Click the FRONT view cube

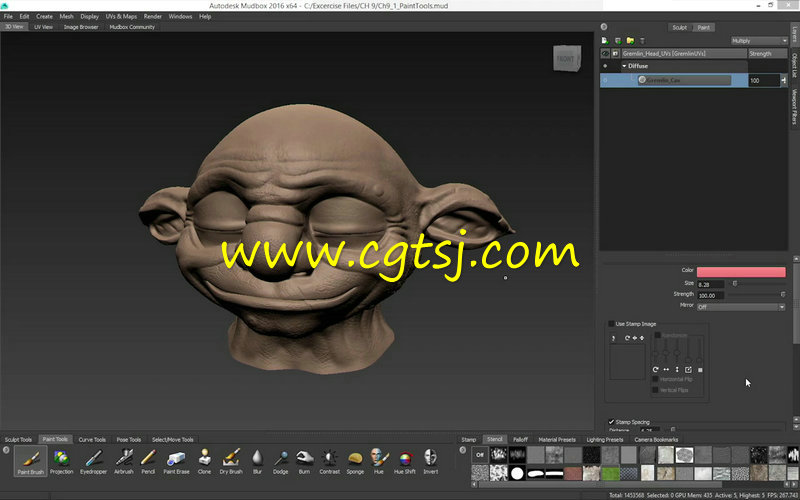[567, 58]
